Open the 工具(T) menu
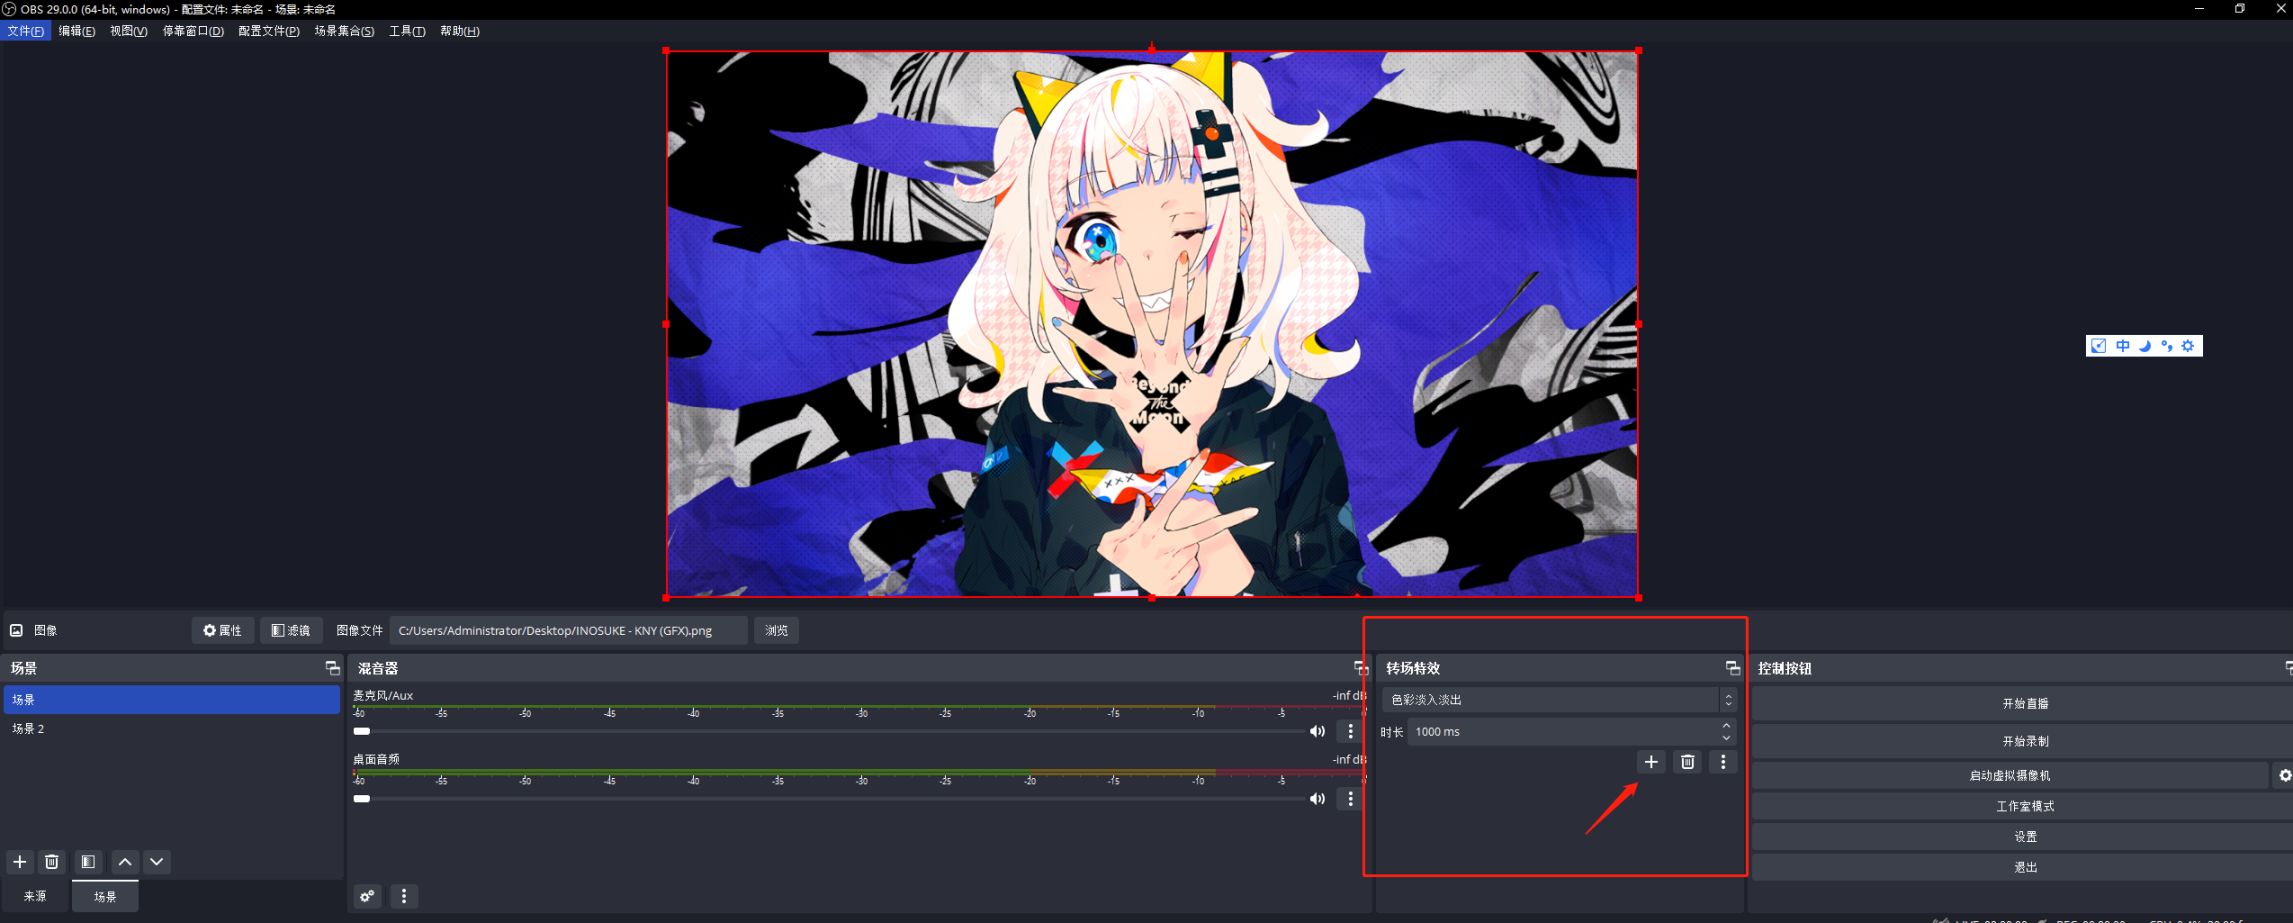Image resolution: width=2293 pixels, height=923 pixels. tap(407, 31)
